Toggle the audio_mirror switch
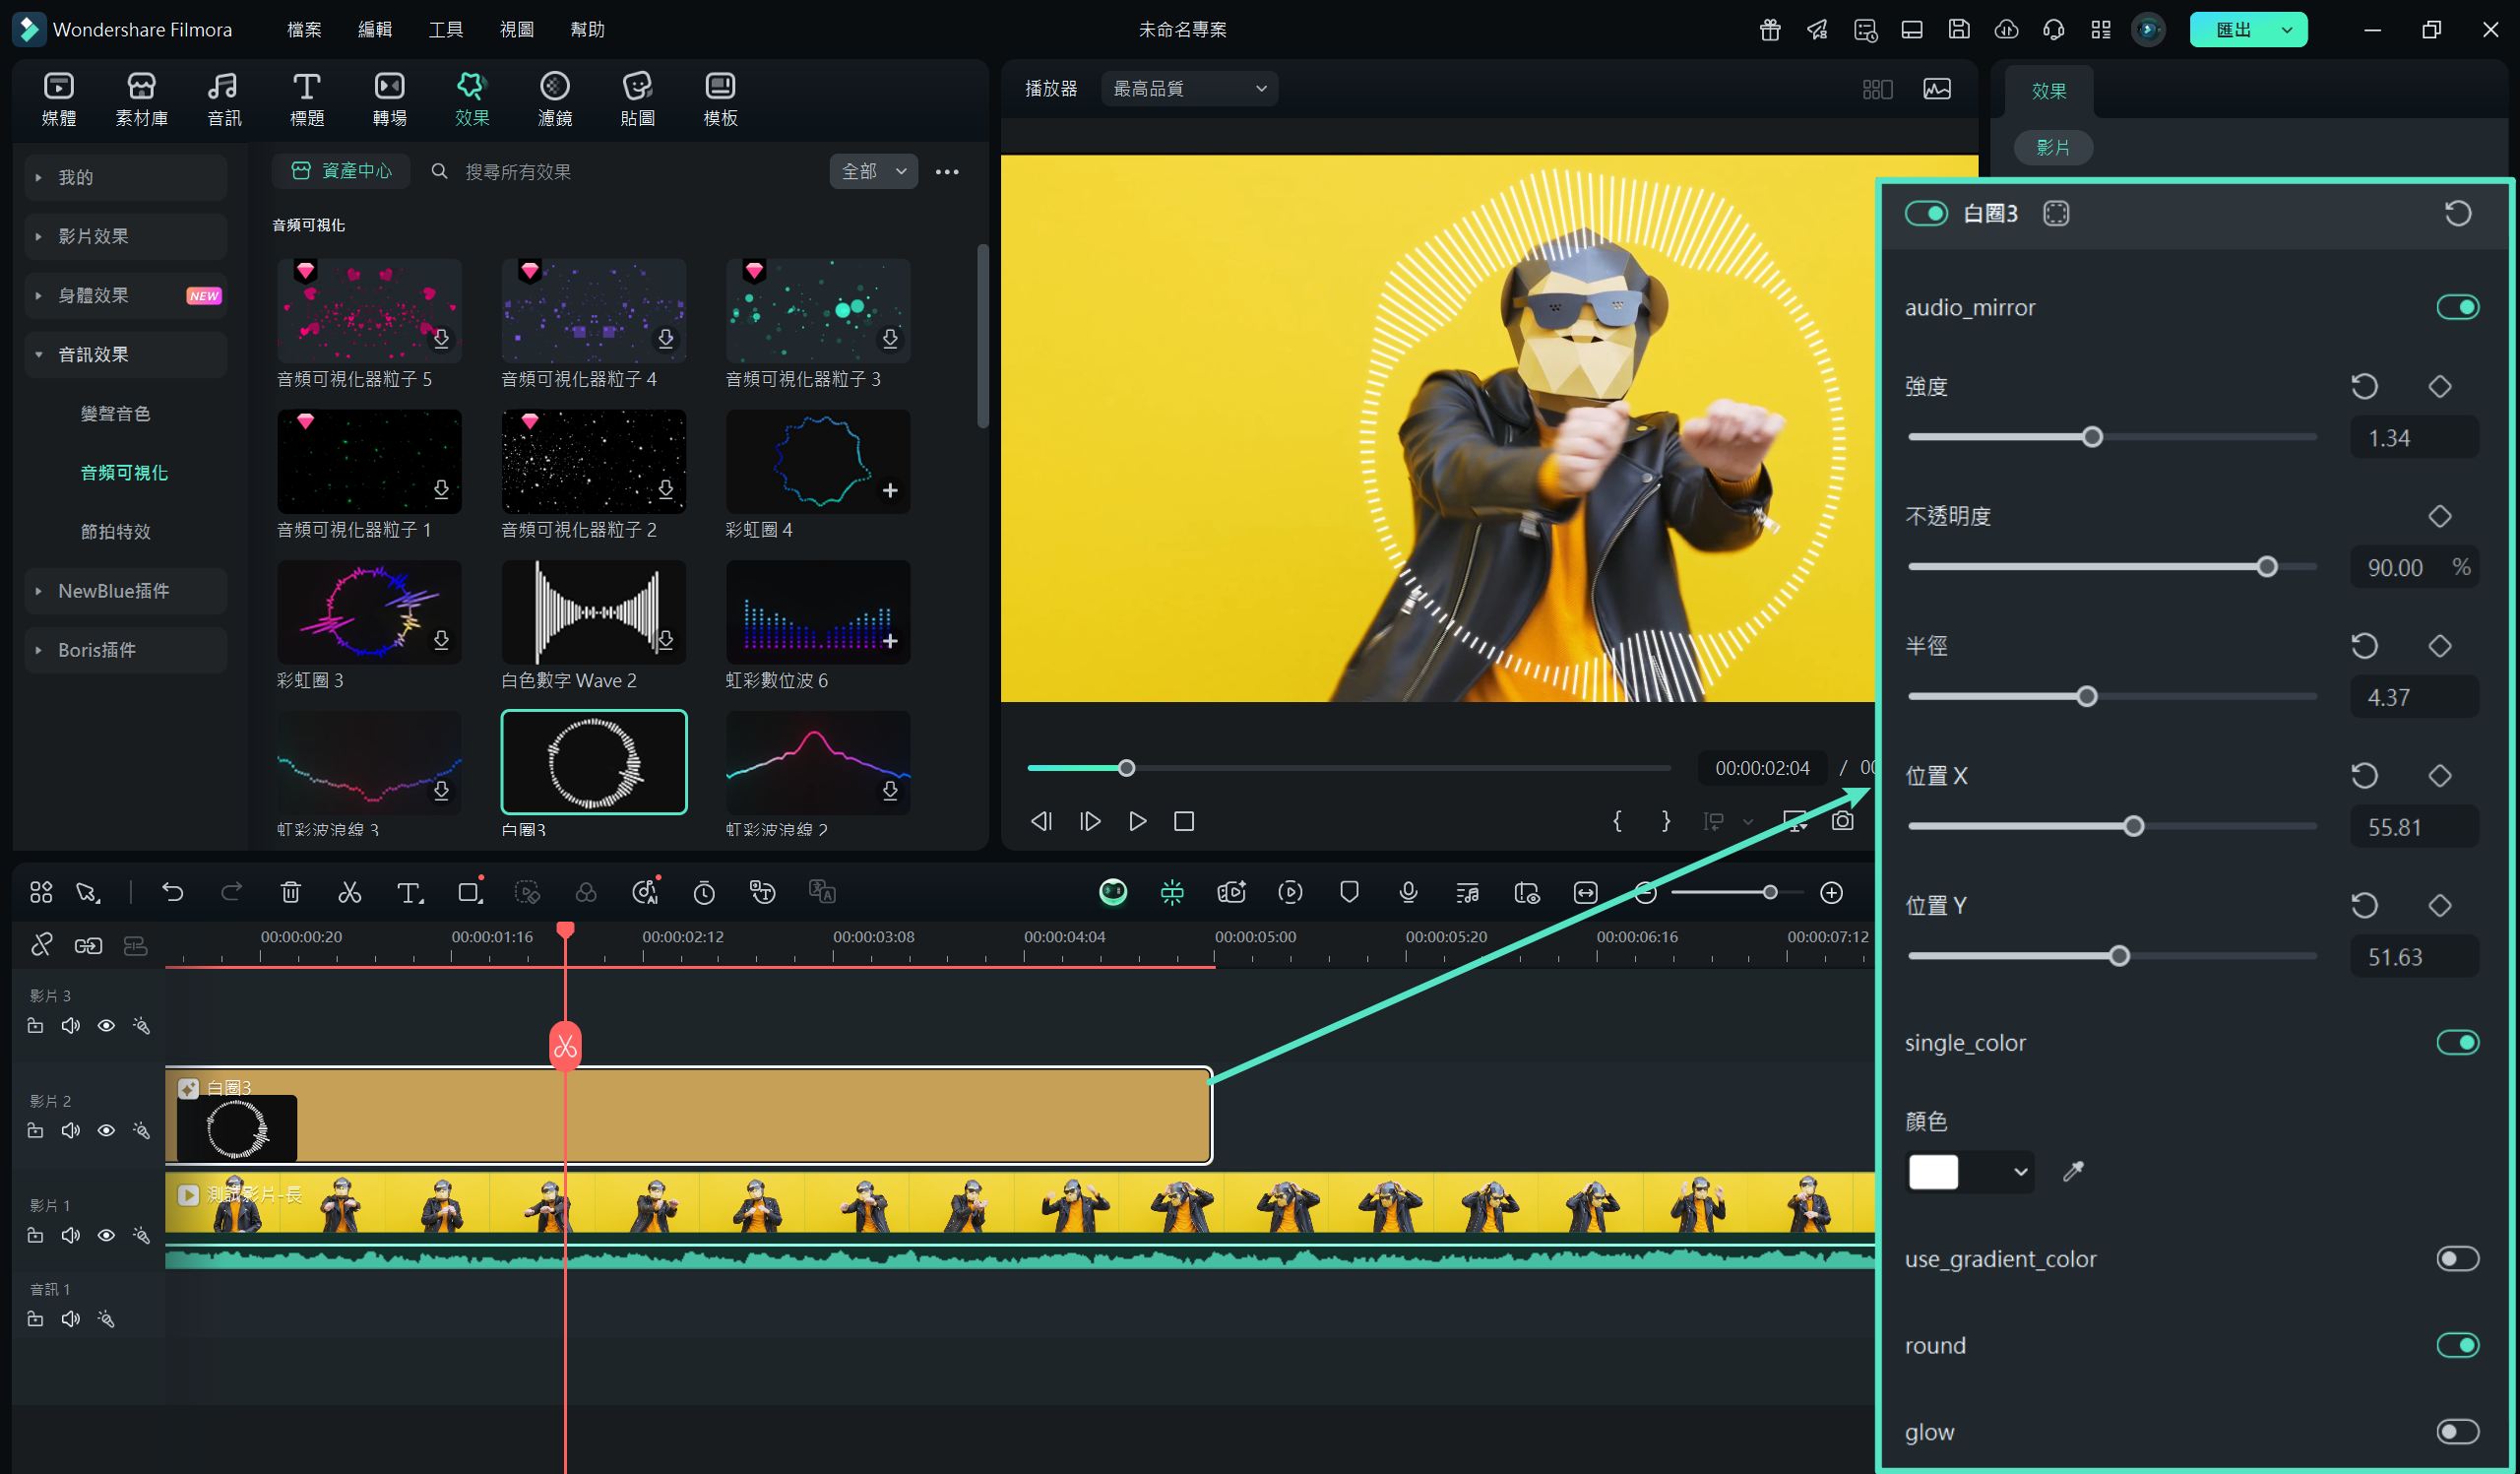The image size is (2520, 1474). tap(2458, 307)
